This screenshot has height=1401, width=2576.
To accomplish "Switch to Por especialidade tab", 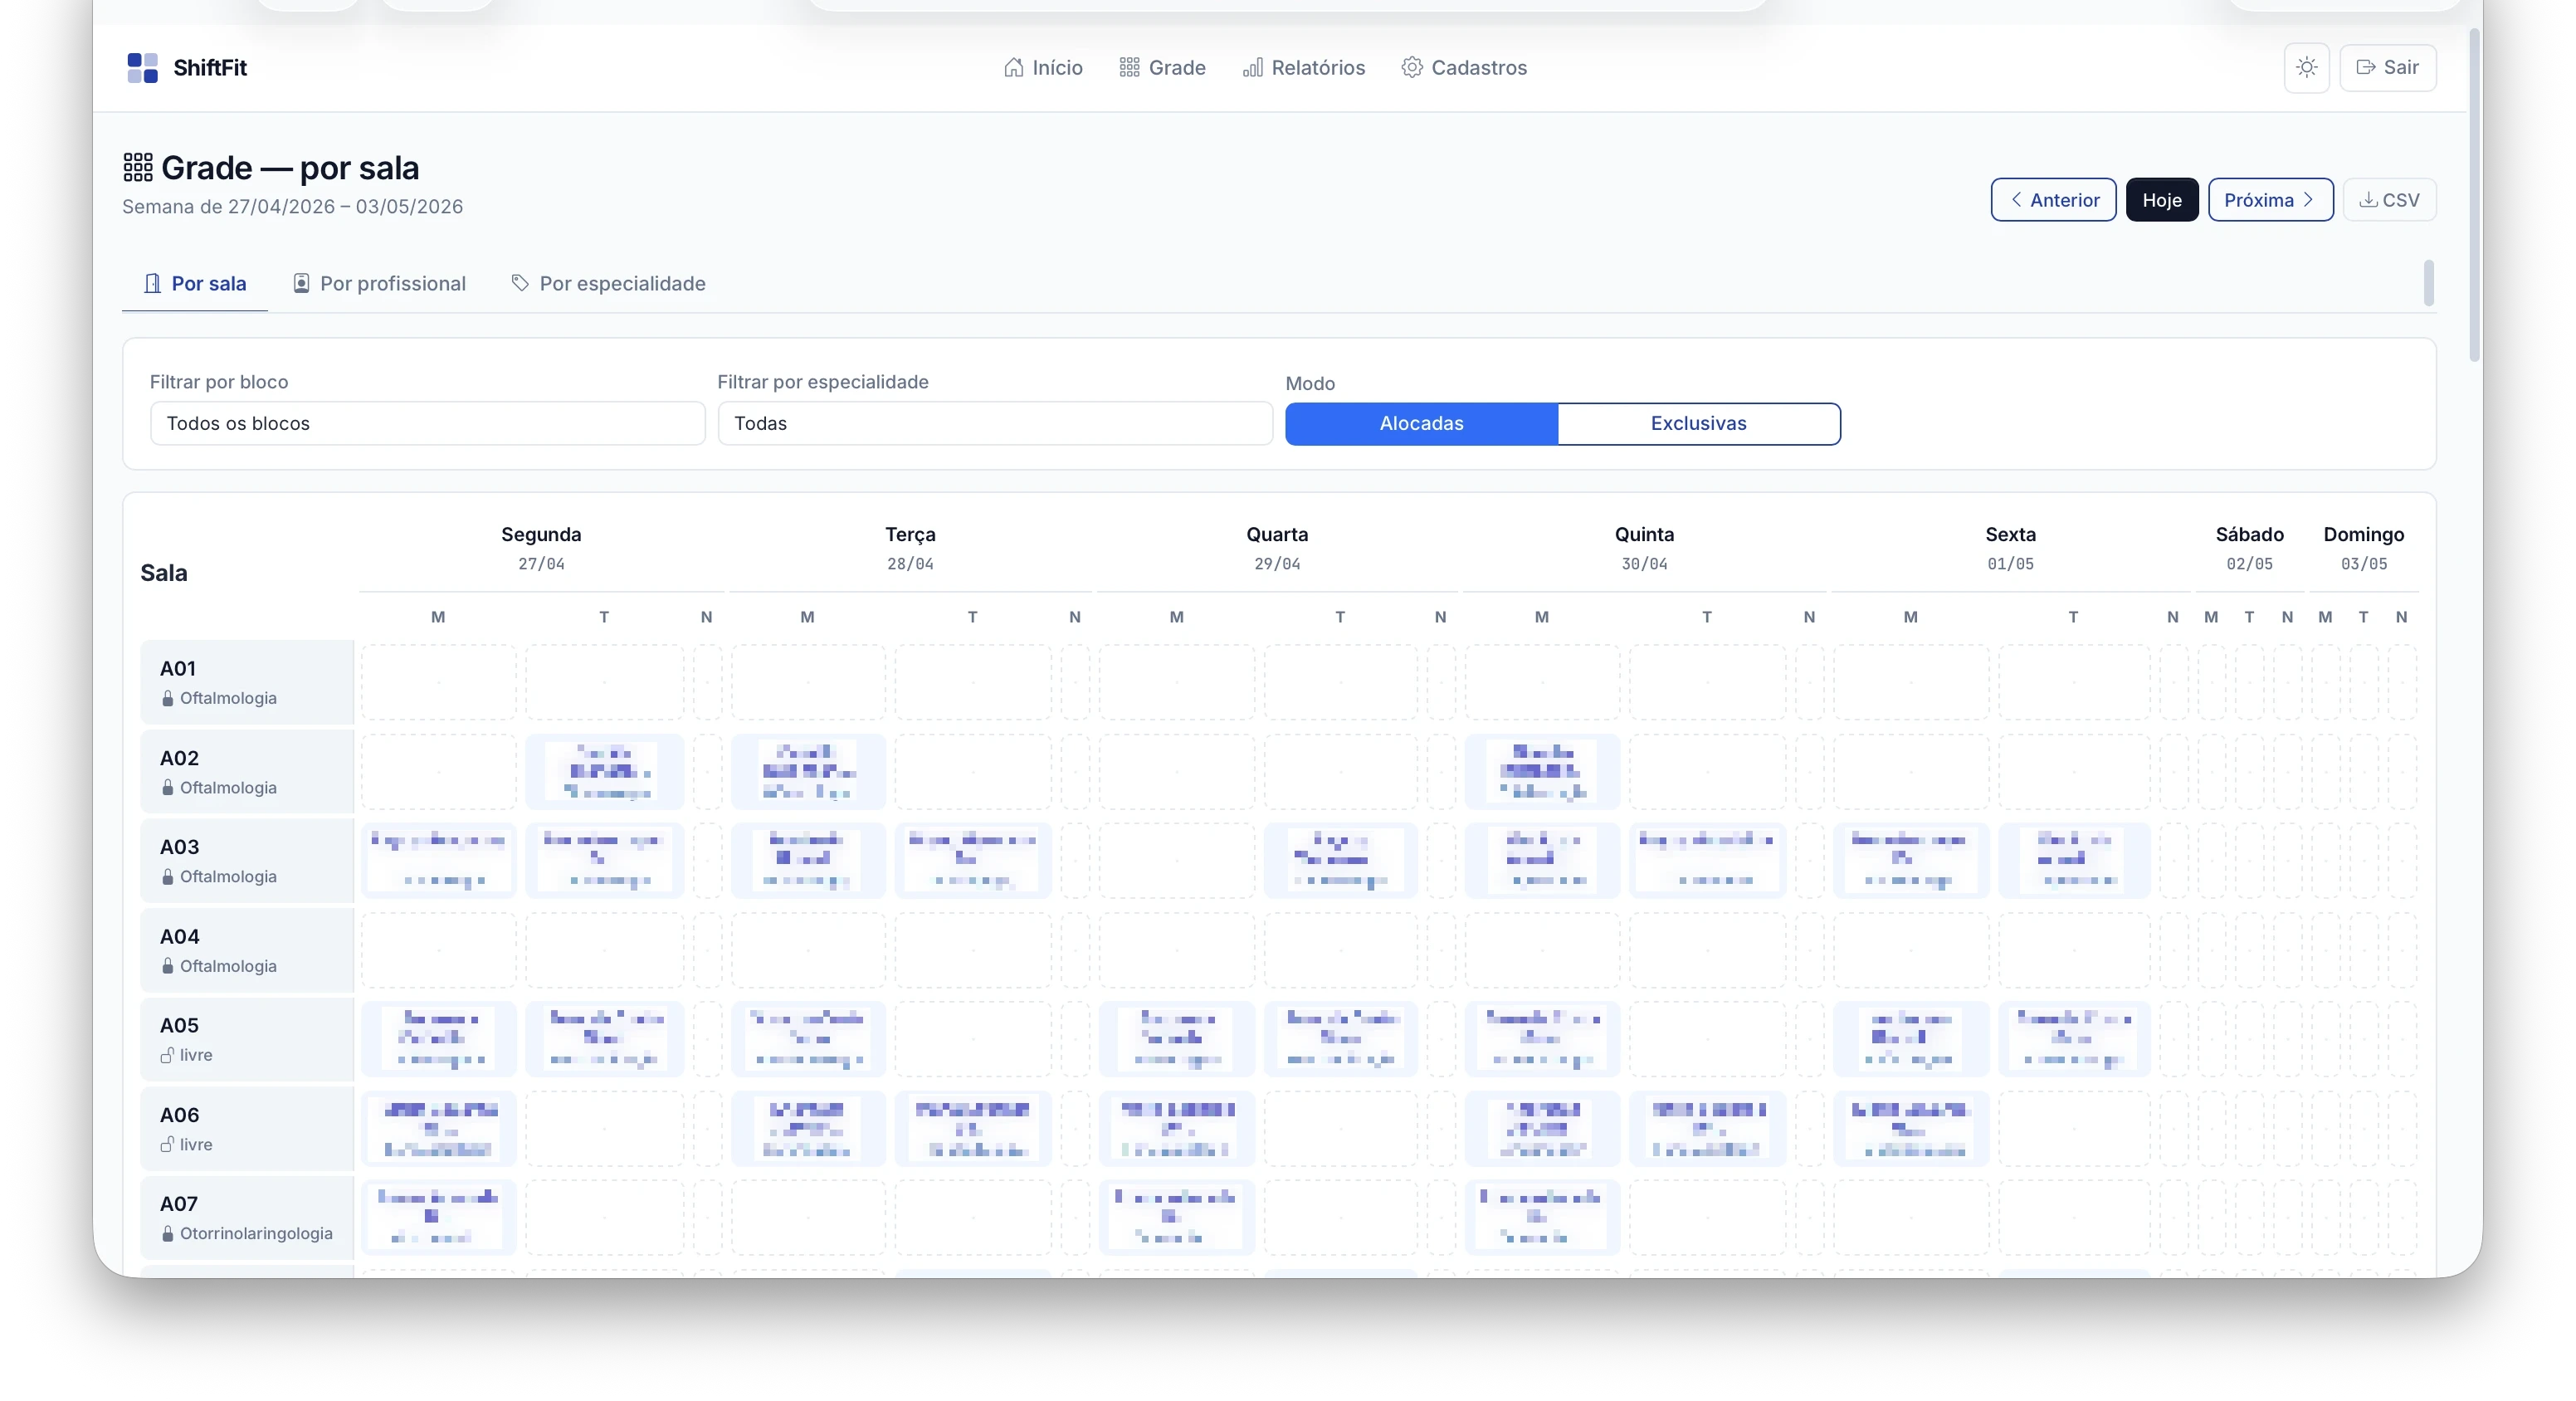I will point(608,284).
